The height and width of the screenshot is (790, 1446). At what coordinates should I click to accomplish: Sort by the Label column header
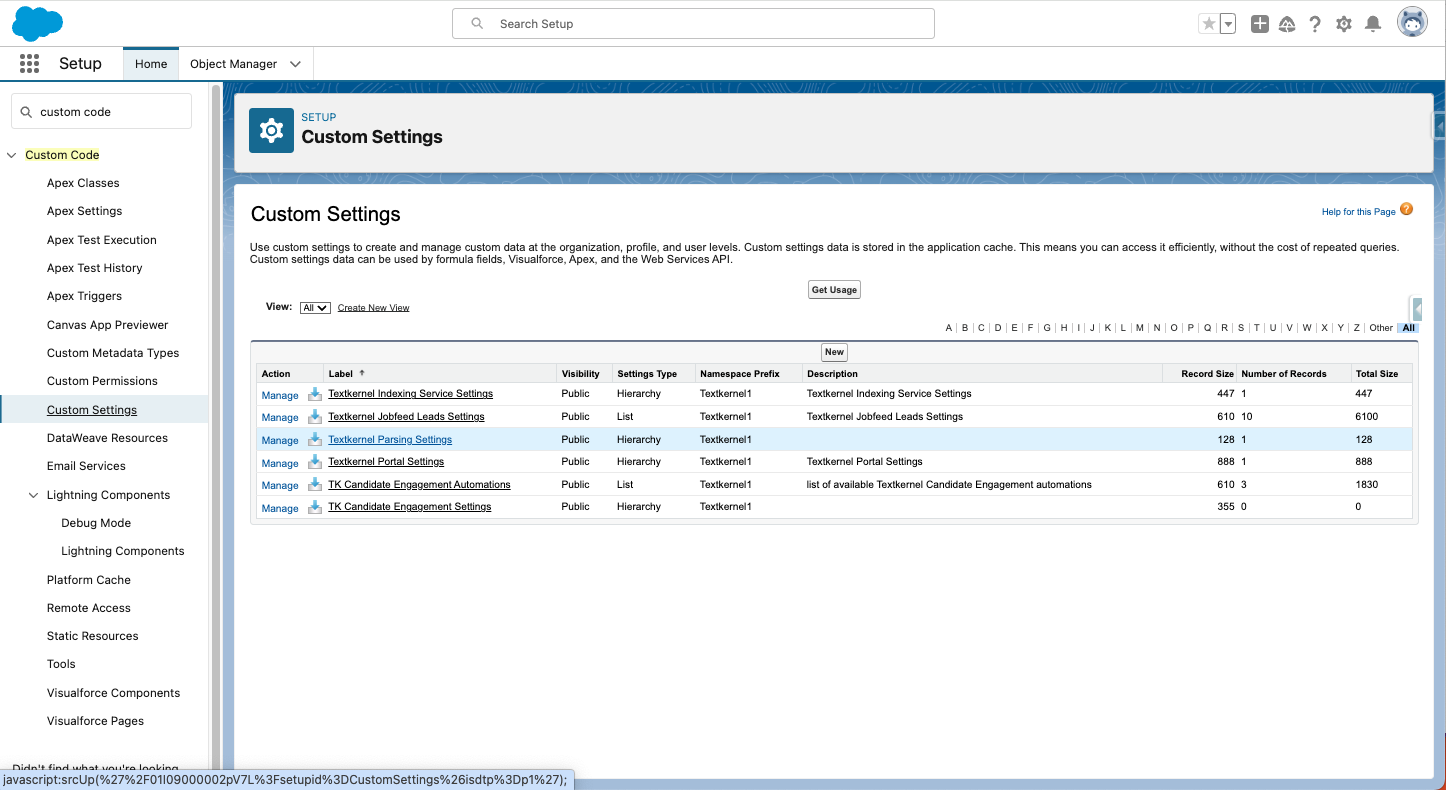[341, 374]
